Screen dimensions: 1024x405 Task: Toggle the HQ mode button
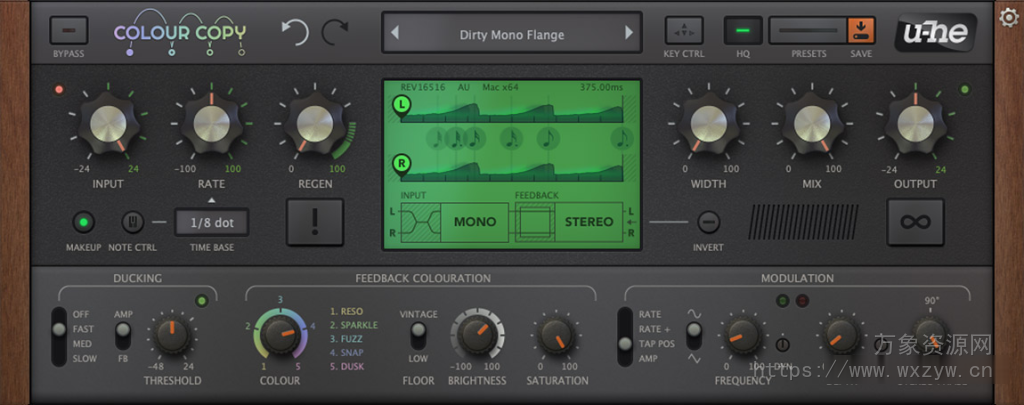(x=743, y=30)
